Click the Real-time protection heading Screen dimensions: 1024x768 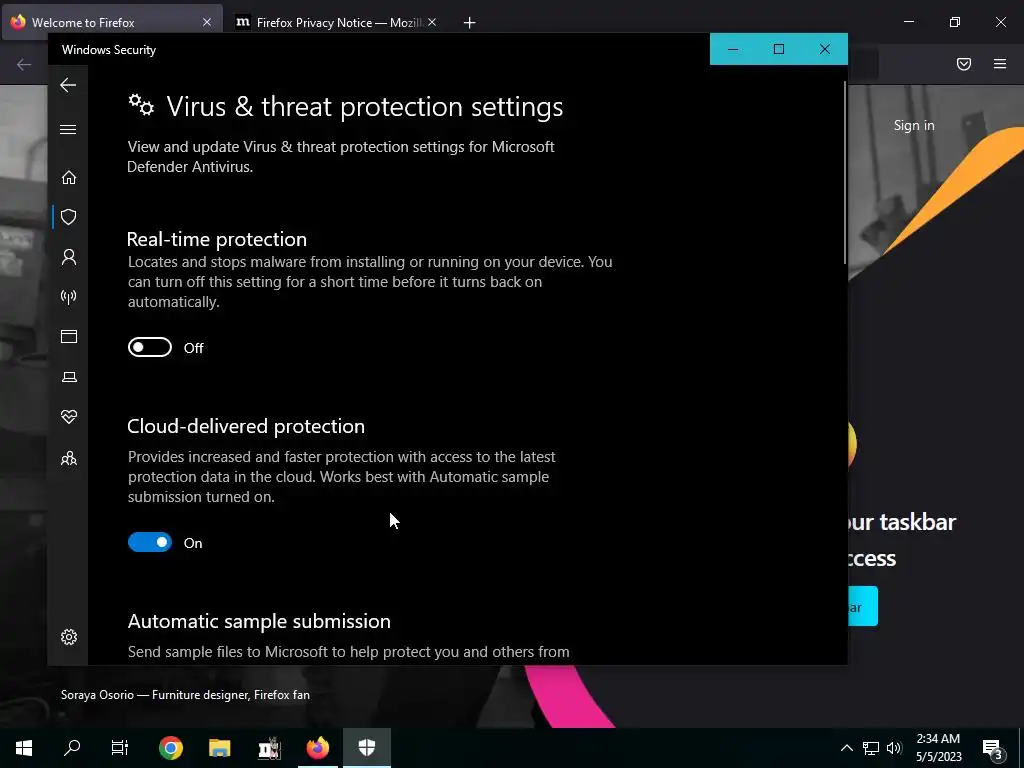[216, 239]
